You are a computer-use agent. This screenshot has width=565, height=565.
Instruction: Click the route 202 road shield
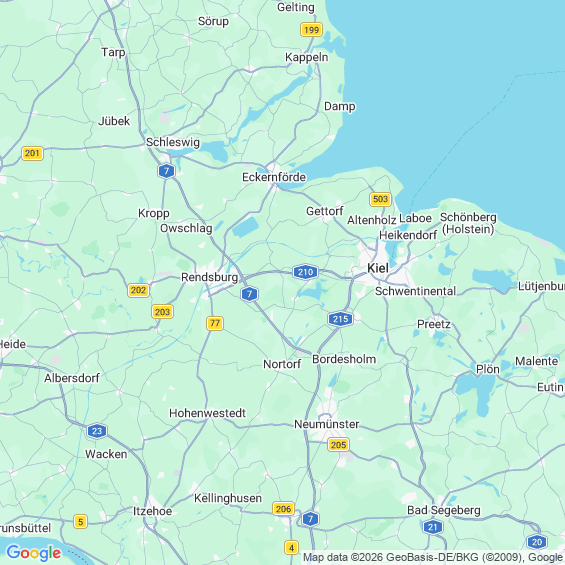tap(138, 290)
